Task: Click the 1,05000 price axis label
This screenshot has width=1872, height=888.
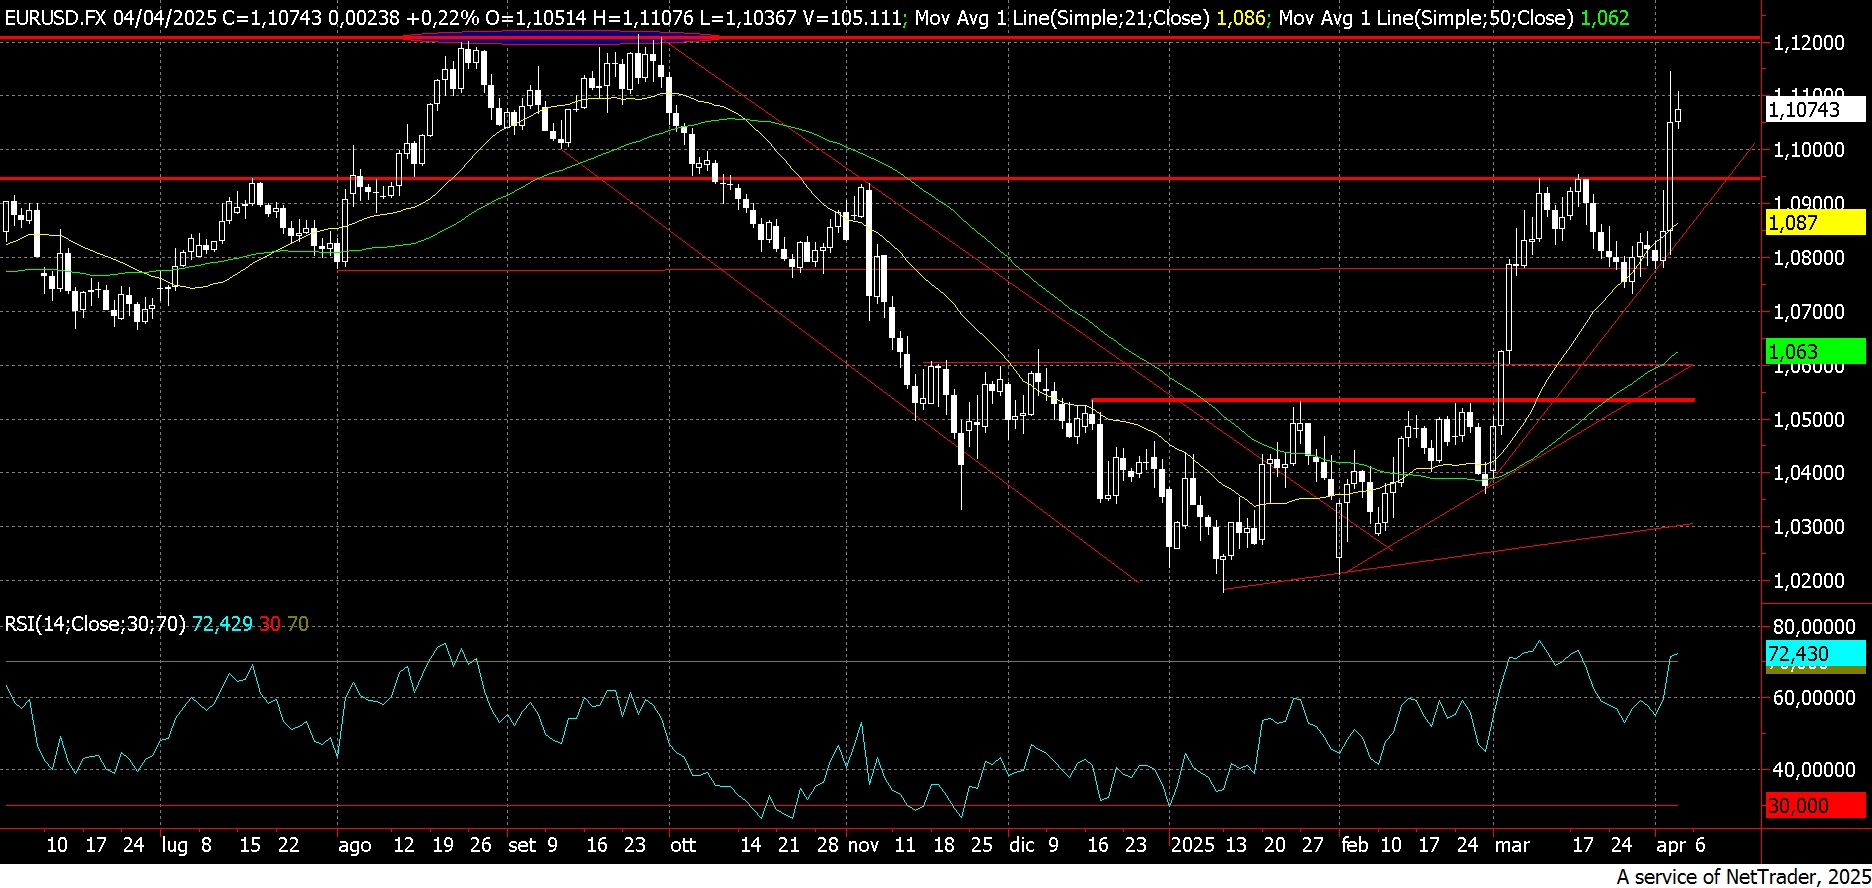Action: coord(1808,419)
